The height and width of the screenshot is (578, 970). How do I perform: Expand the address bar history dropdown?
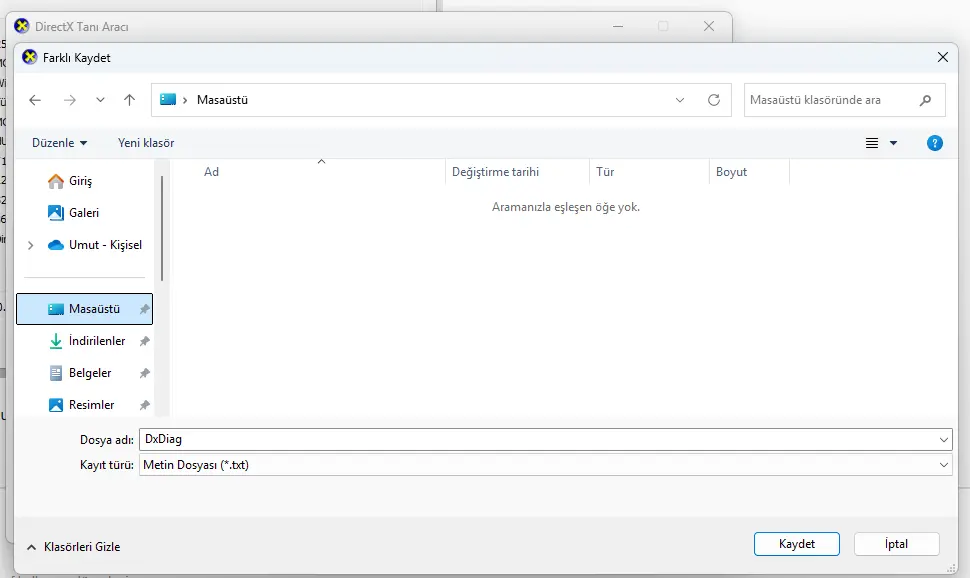(680, 100)
